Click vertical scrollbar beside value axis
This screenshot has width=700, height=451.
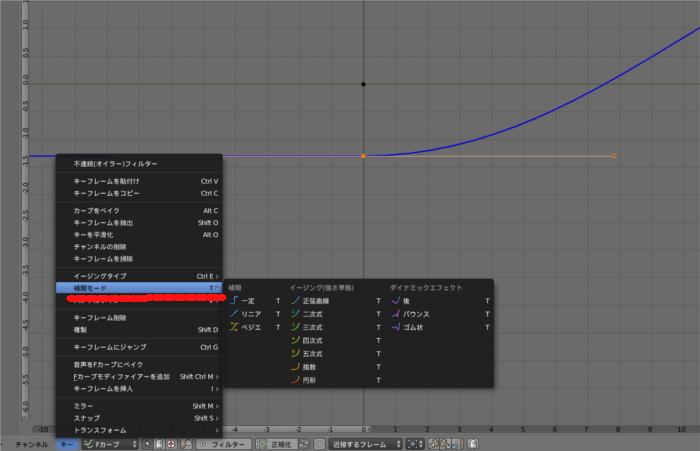click(x=25, y=211)
